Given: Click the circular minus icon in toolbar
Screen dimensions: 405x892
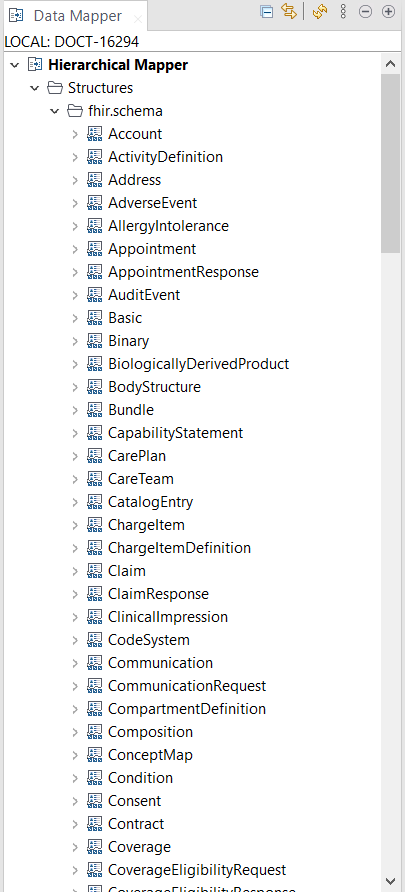Looking at the screenshot, I should (x=366, y=11).
